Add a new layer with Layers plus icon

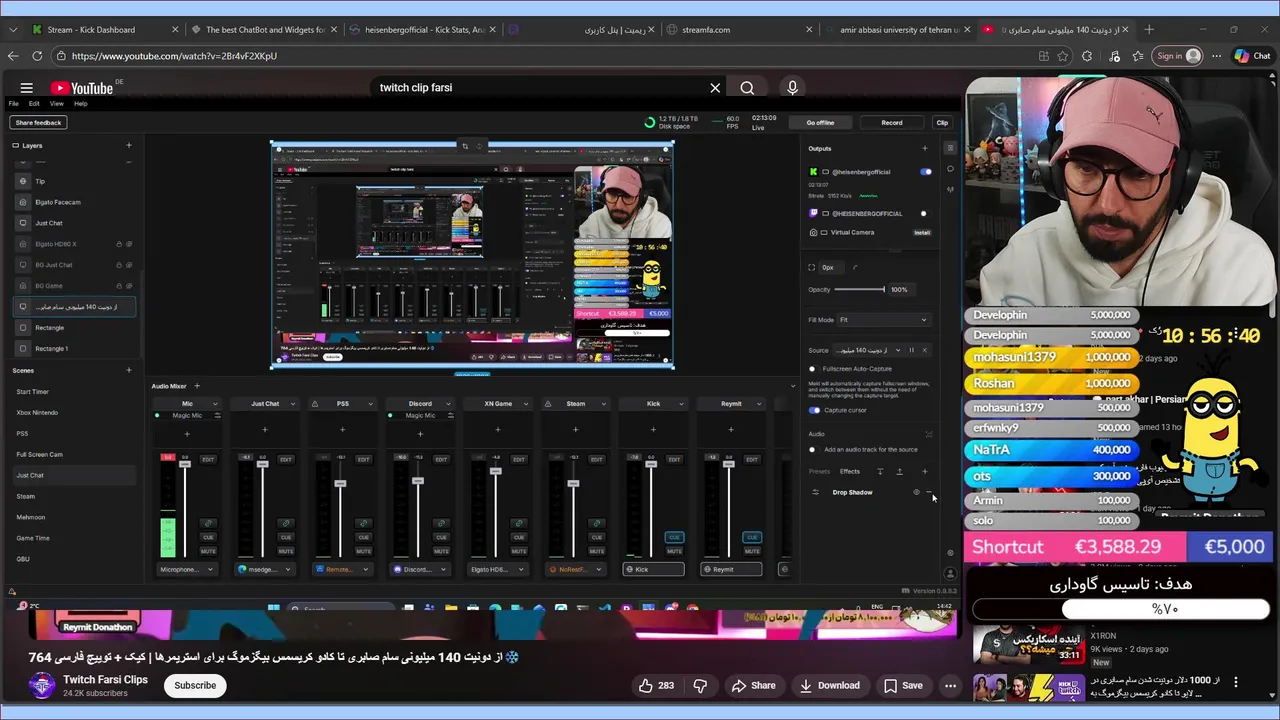[x=128, y=145]
